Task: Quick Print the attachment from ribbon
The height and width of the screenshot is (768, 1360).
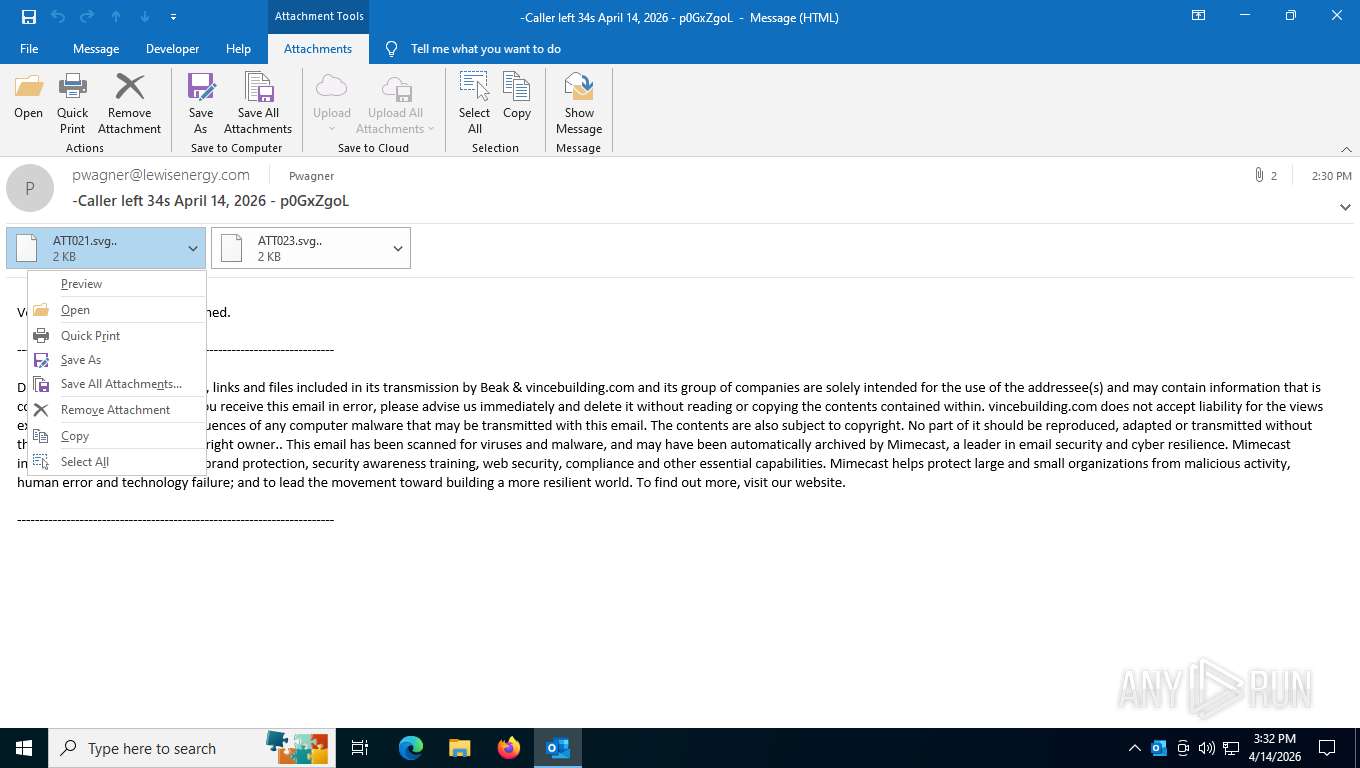Action: tap(72, 103)
